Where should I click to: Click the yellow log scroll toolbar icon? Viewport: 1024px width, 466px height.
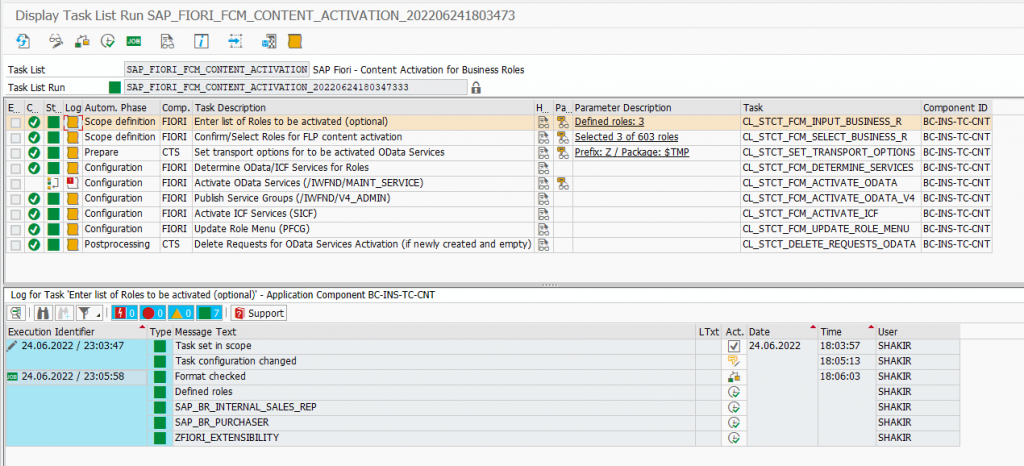(x=295, y=41)
